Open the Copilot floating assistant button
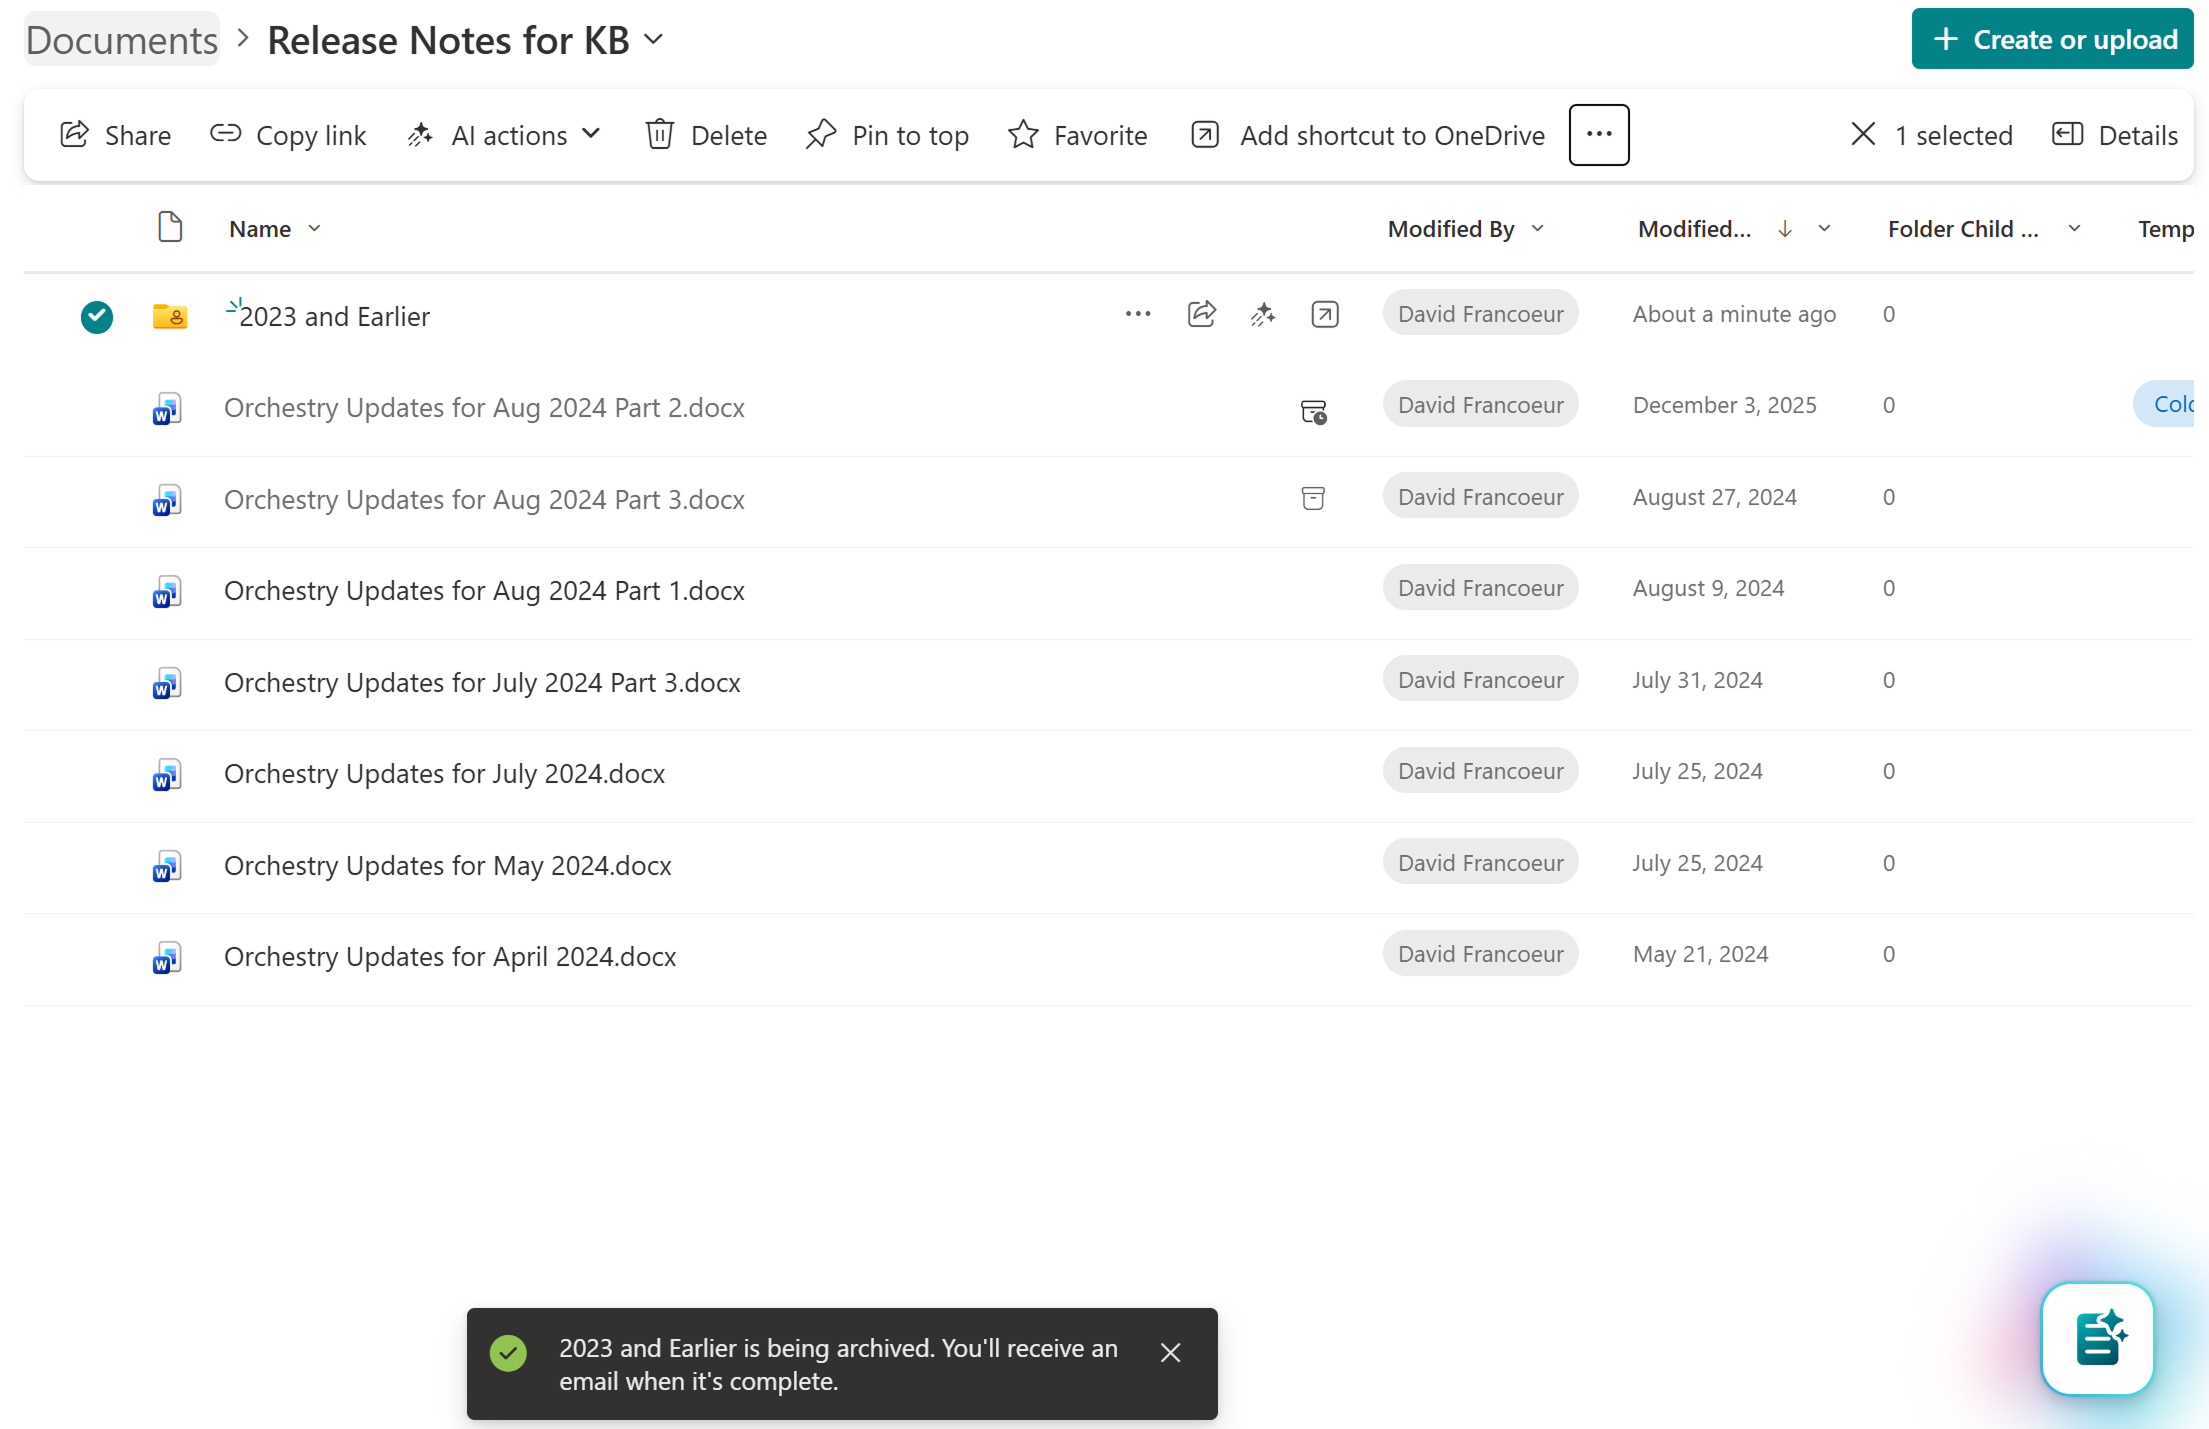 point(2097,1338)
